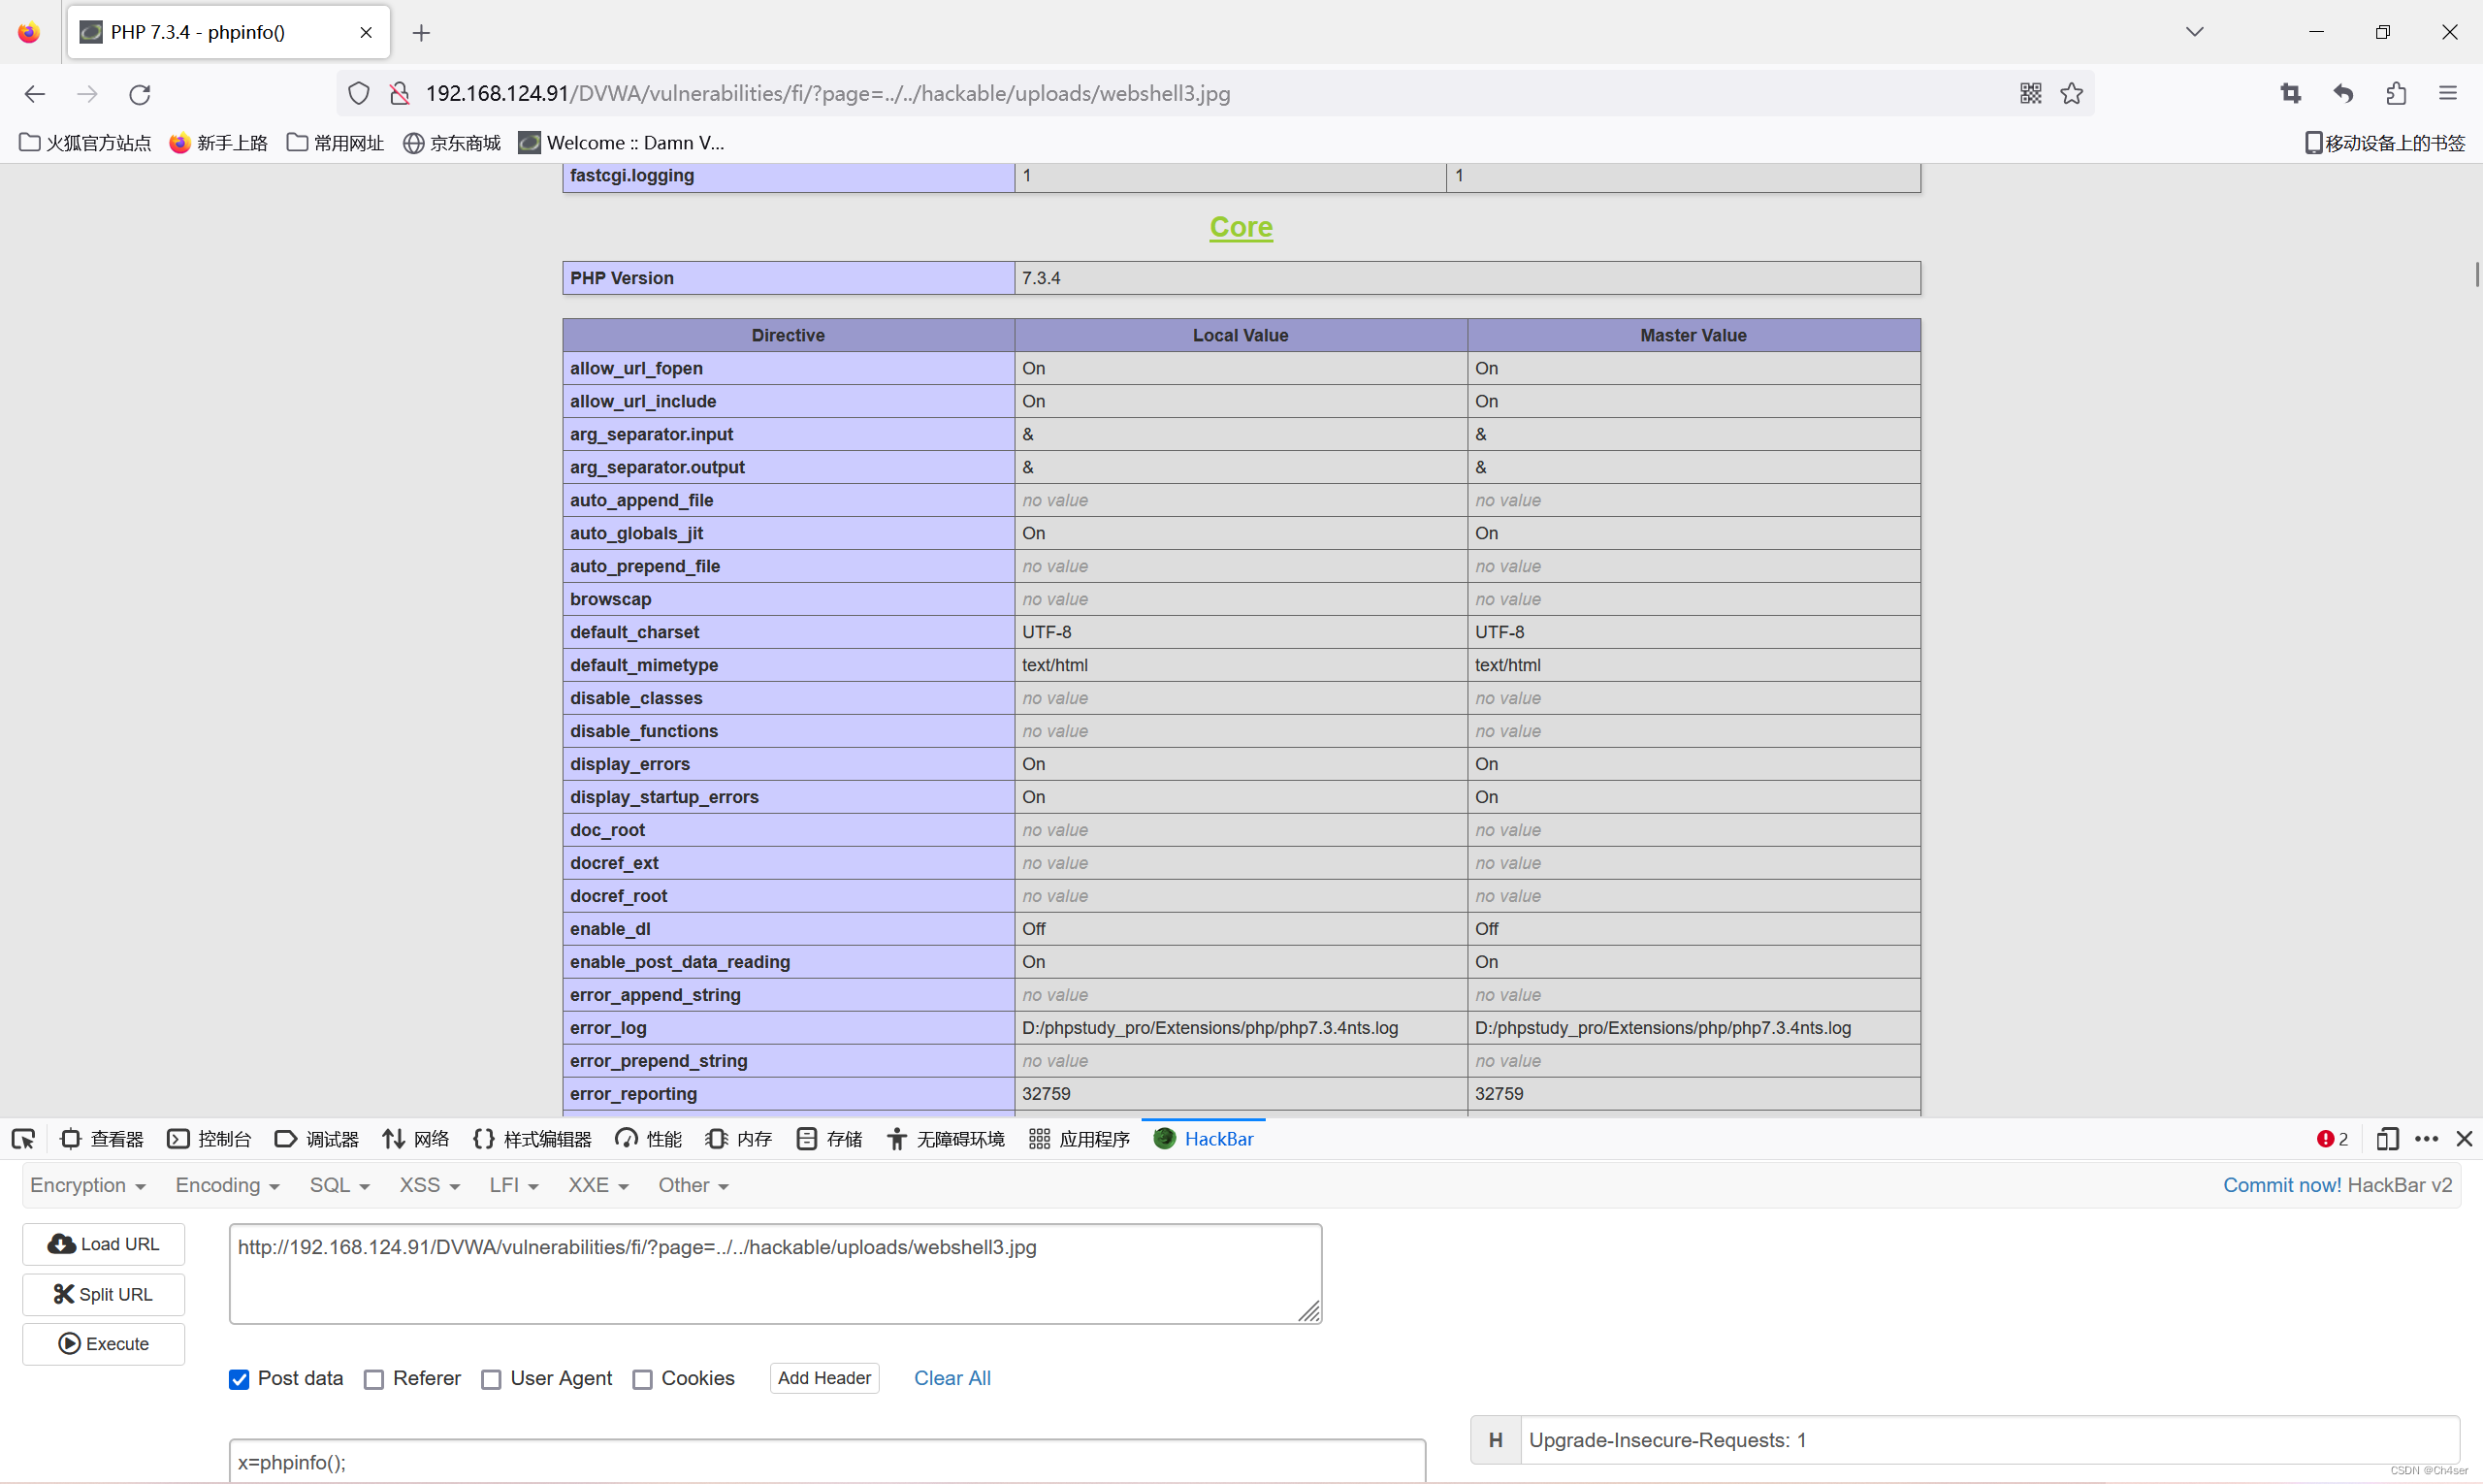Click the Split URL button
This screenshot has height=1484, width=2483.
(104, 1294)
